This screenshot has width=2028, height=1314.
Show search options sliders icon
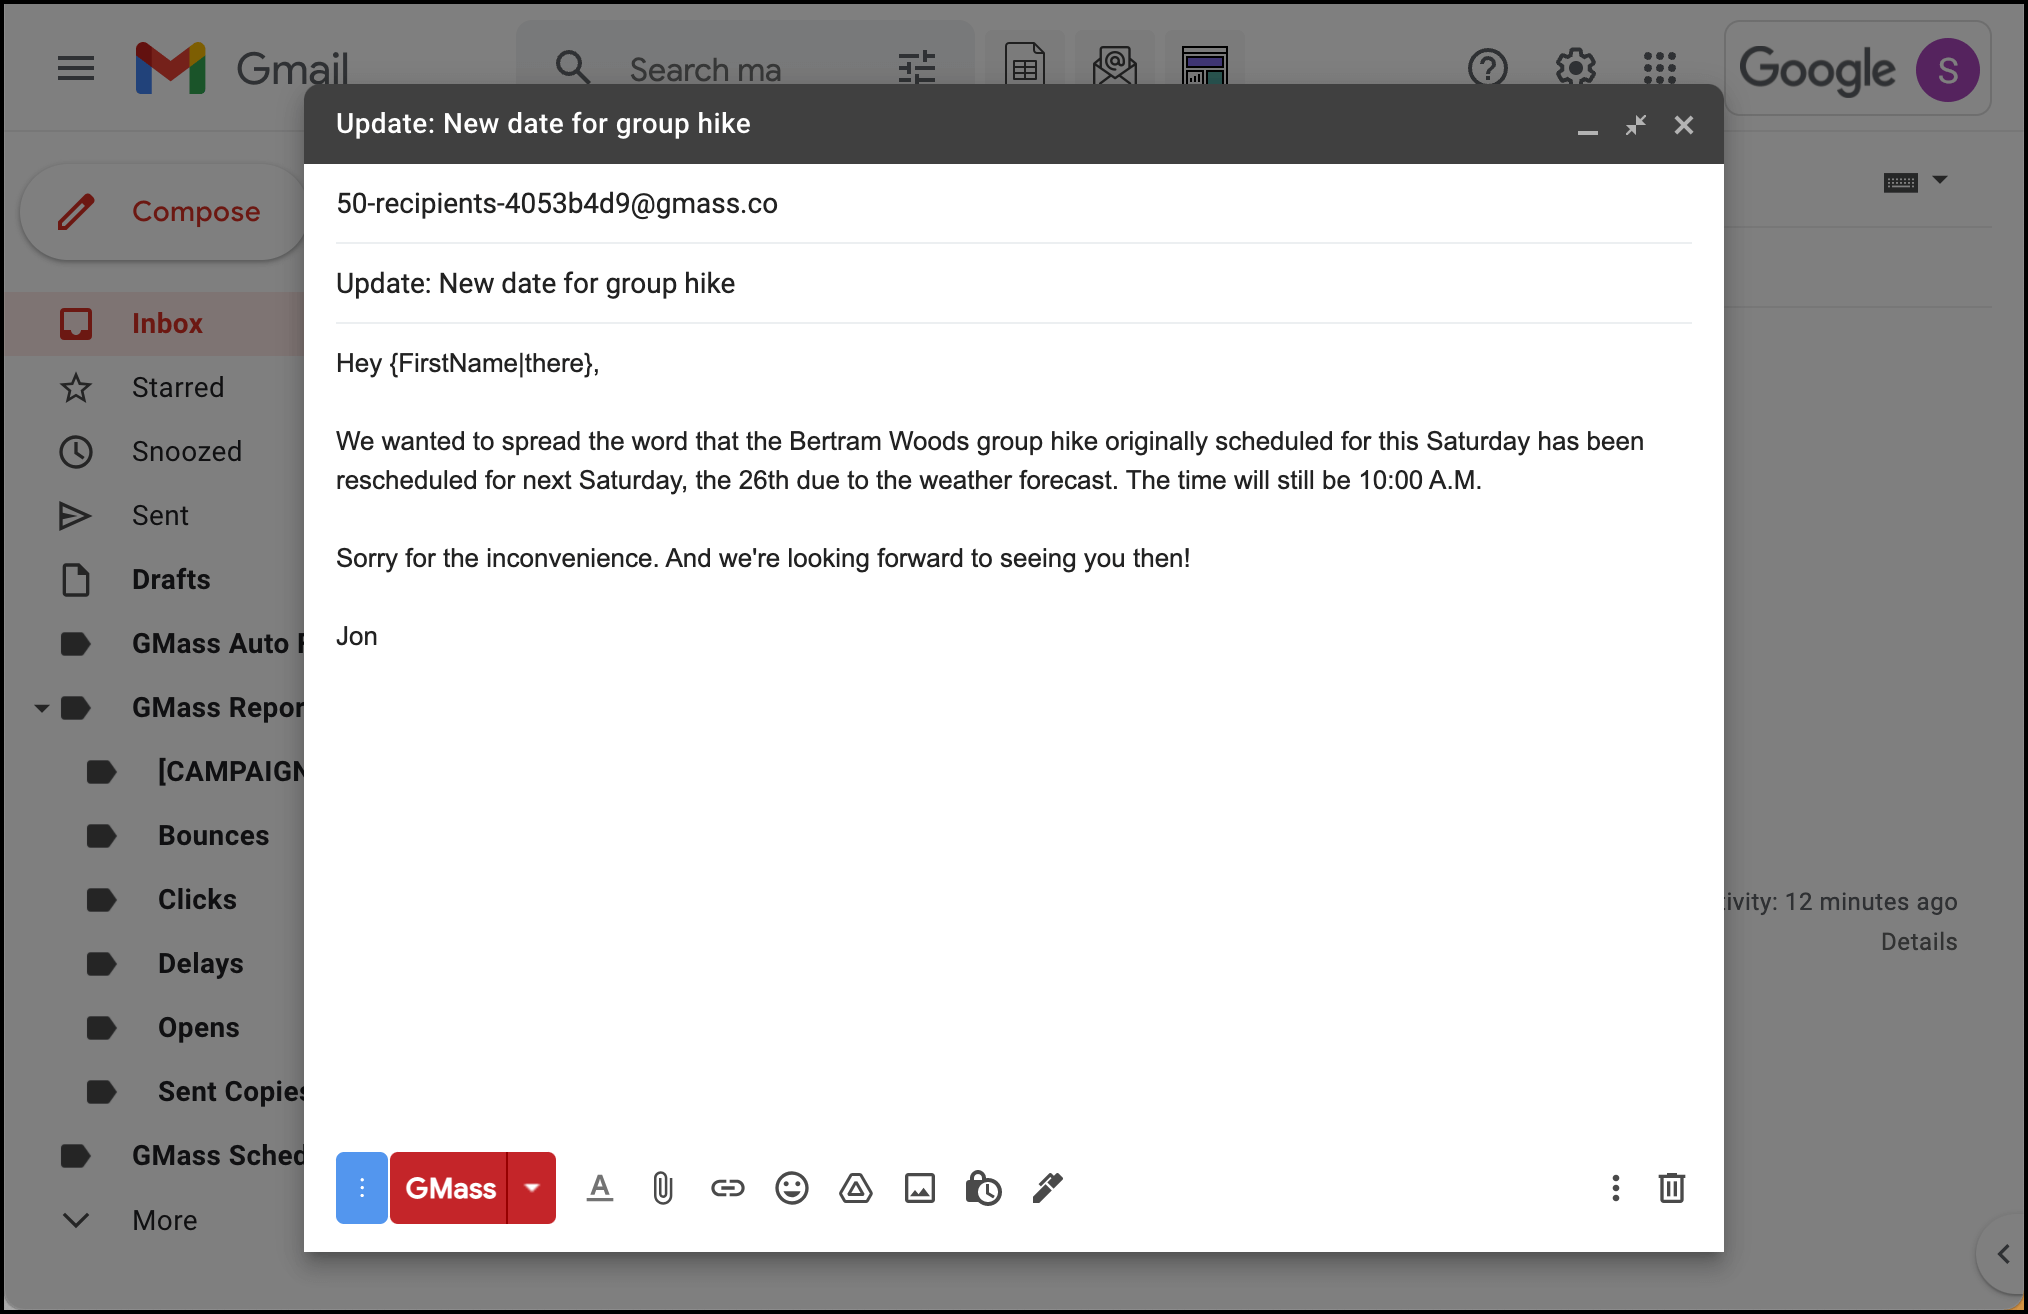click(x=917, y=68)
